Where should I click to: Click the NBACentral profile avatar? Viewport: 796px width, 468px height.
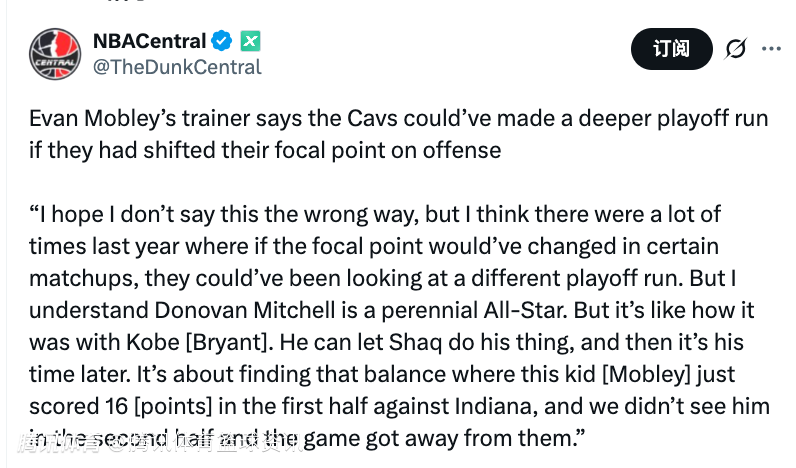point(55,53)
